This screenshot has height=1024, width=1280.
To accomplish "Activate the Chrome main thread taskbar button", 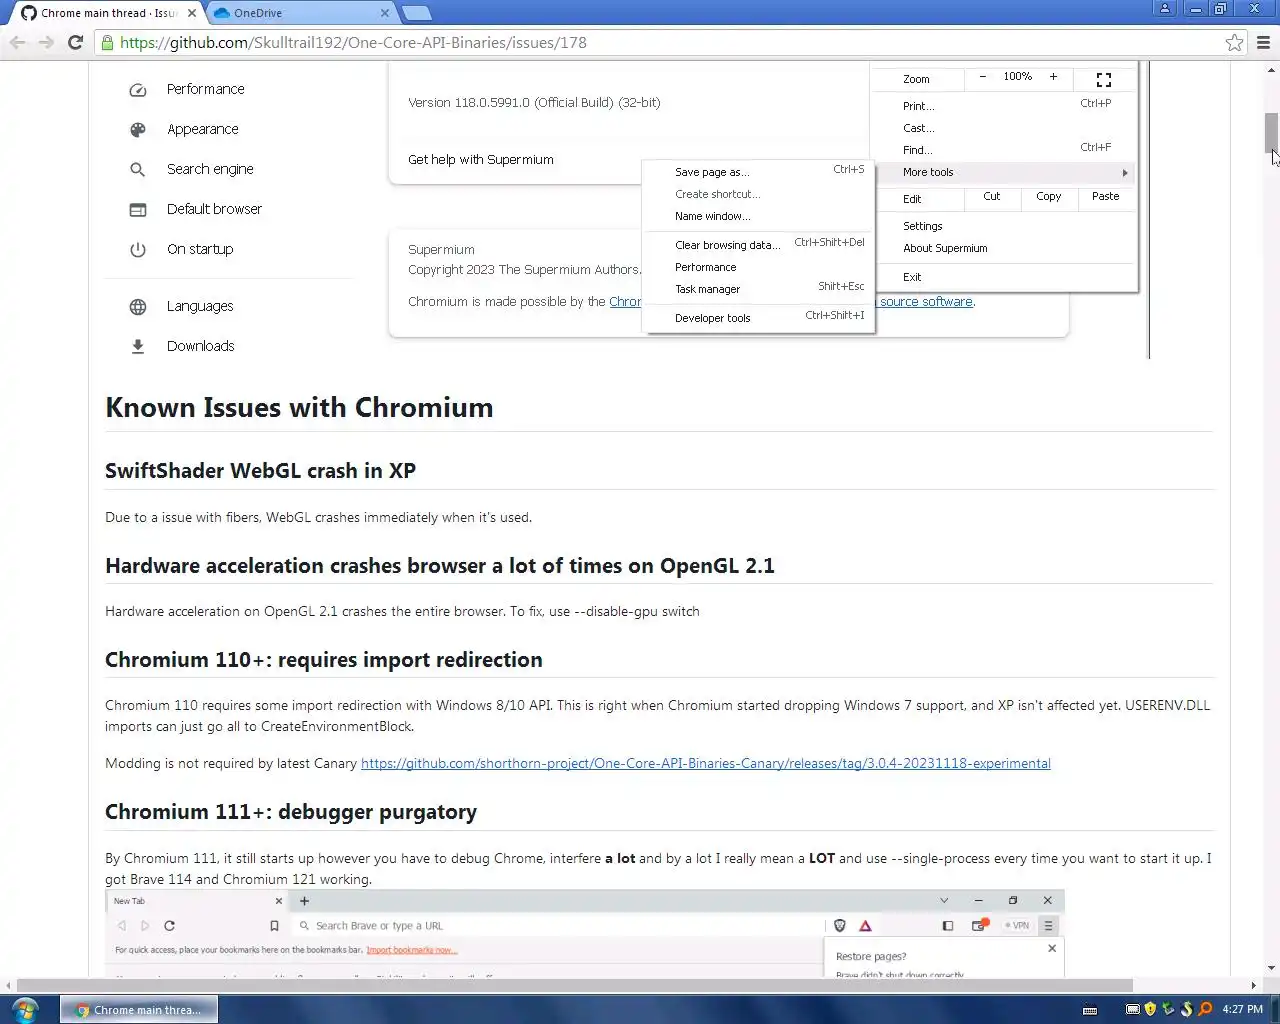I will 139,1009.
